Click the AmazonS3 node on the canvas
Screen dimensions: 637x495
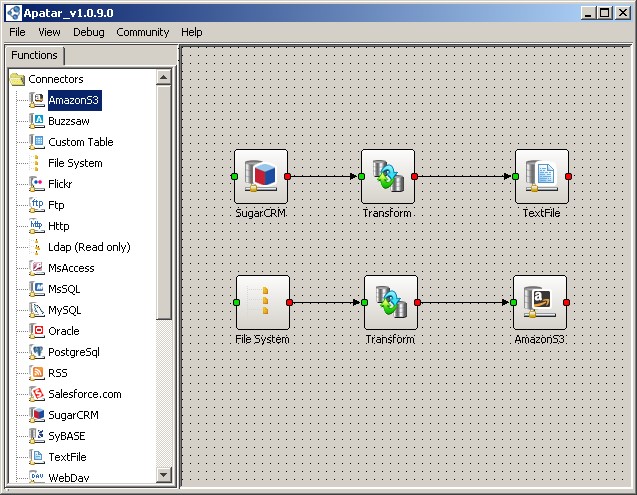(x=540, y=302)
